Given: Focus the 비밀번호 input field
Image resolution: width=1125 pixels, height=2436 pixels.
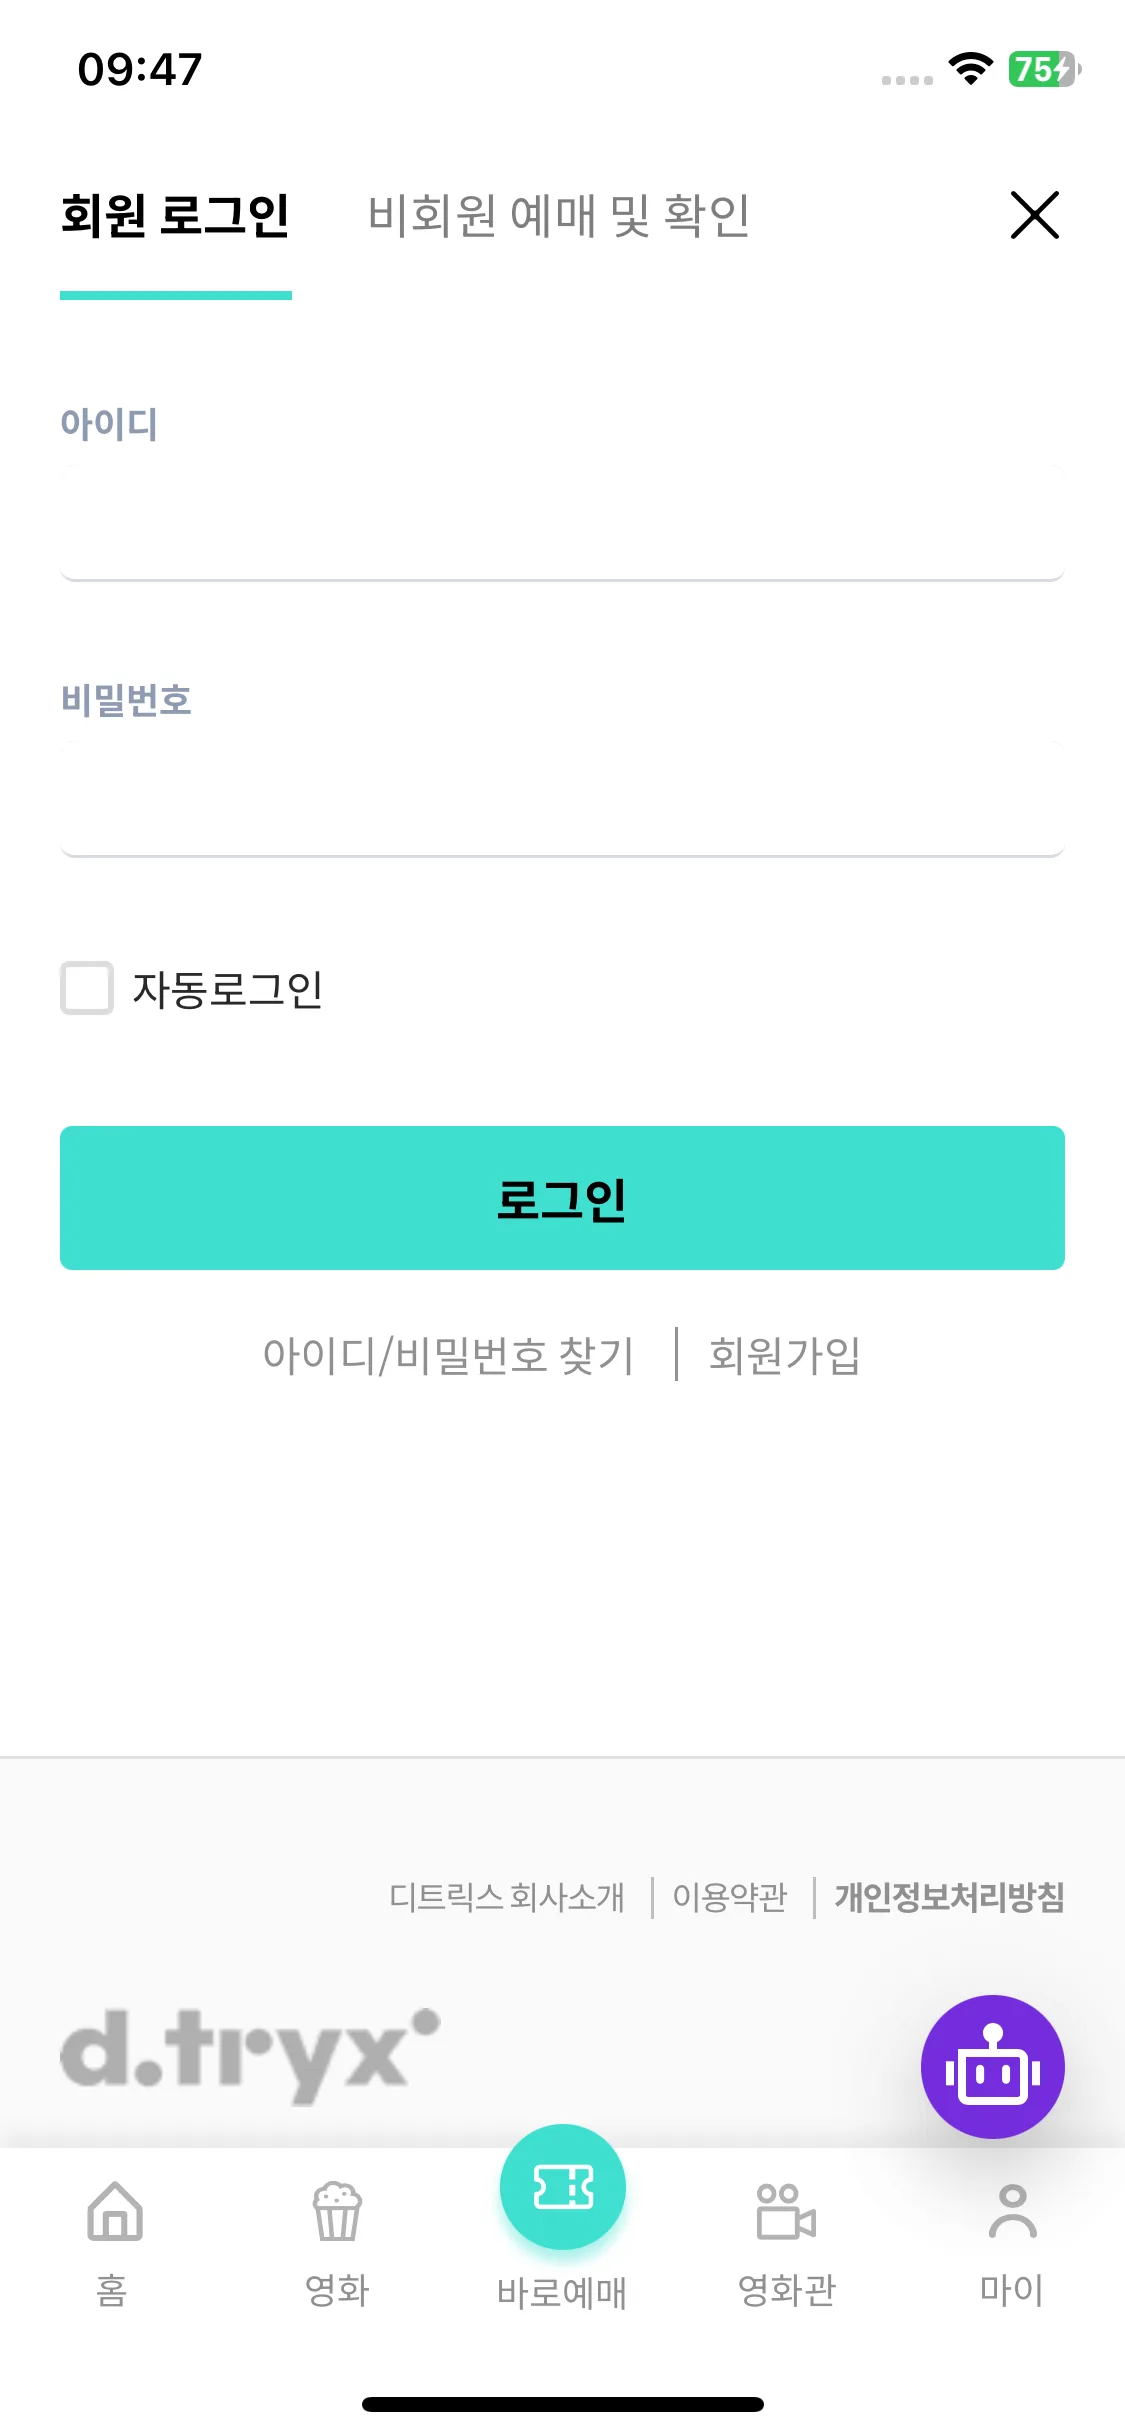Looking at the screenshot, I should point(562,798).
